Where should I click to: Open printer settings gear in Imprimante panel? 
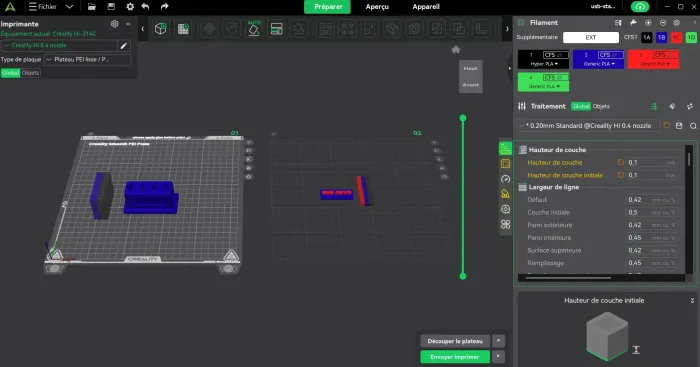click(115, 24)
